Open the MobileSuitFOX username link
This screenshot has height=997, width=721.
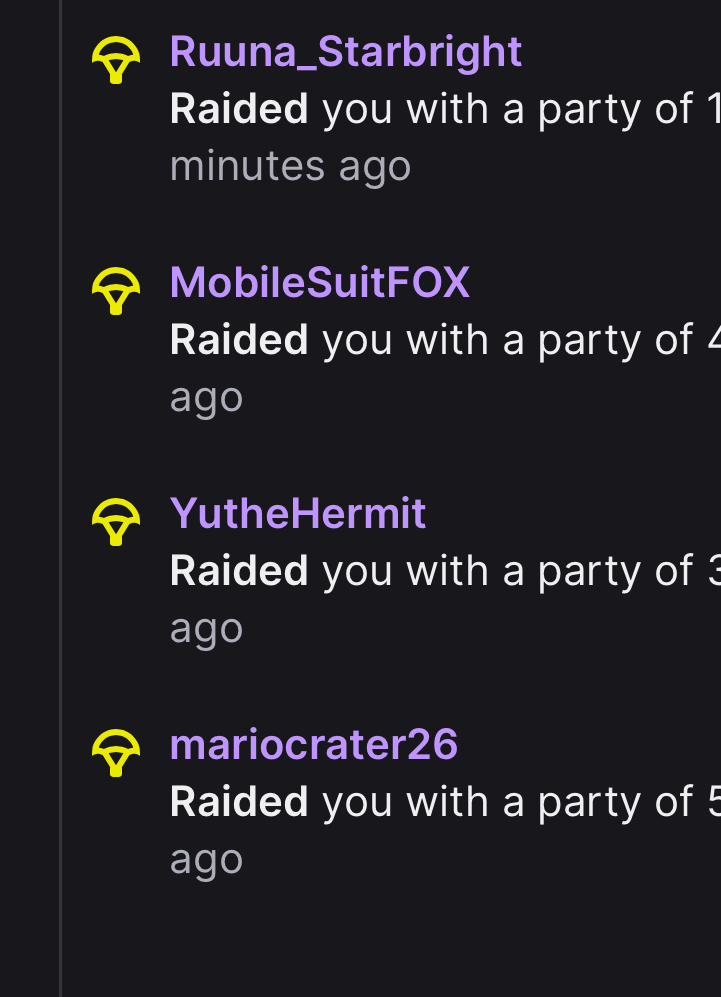point(320,283)
